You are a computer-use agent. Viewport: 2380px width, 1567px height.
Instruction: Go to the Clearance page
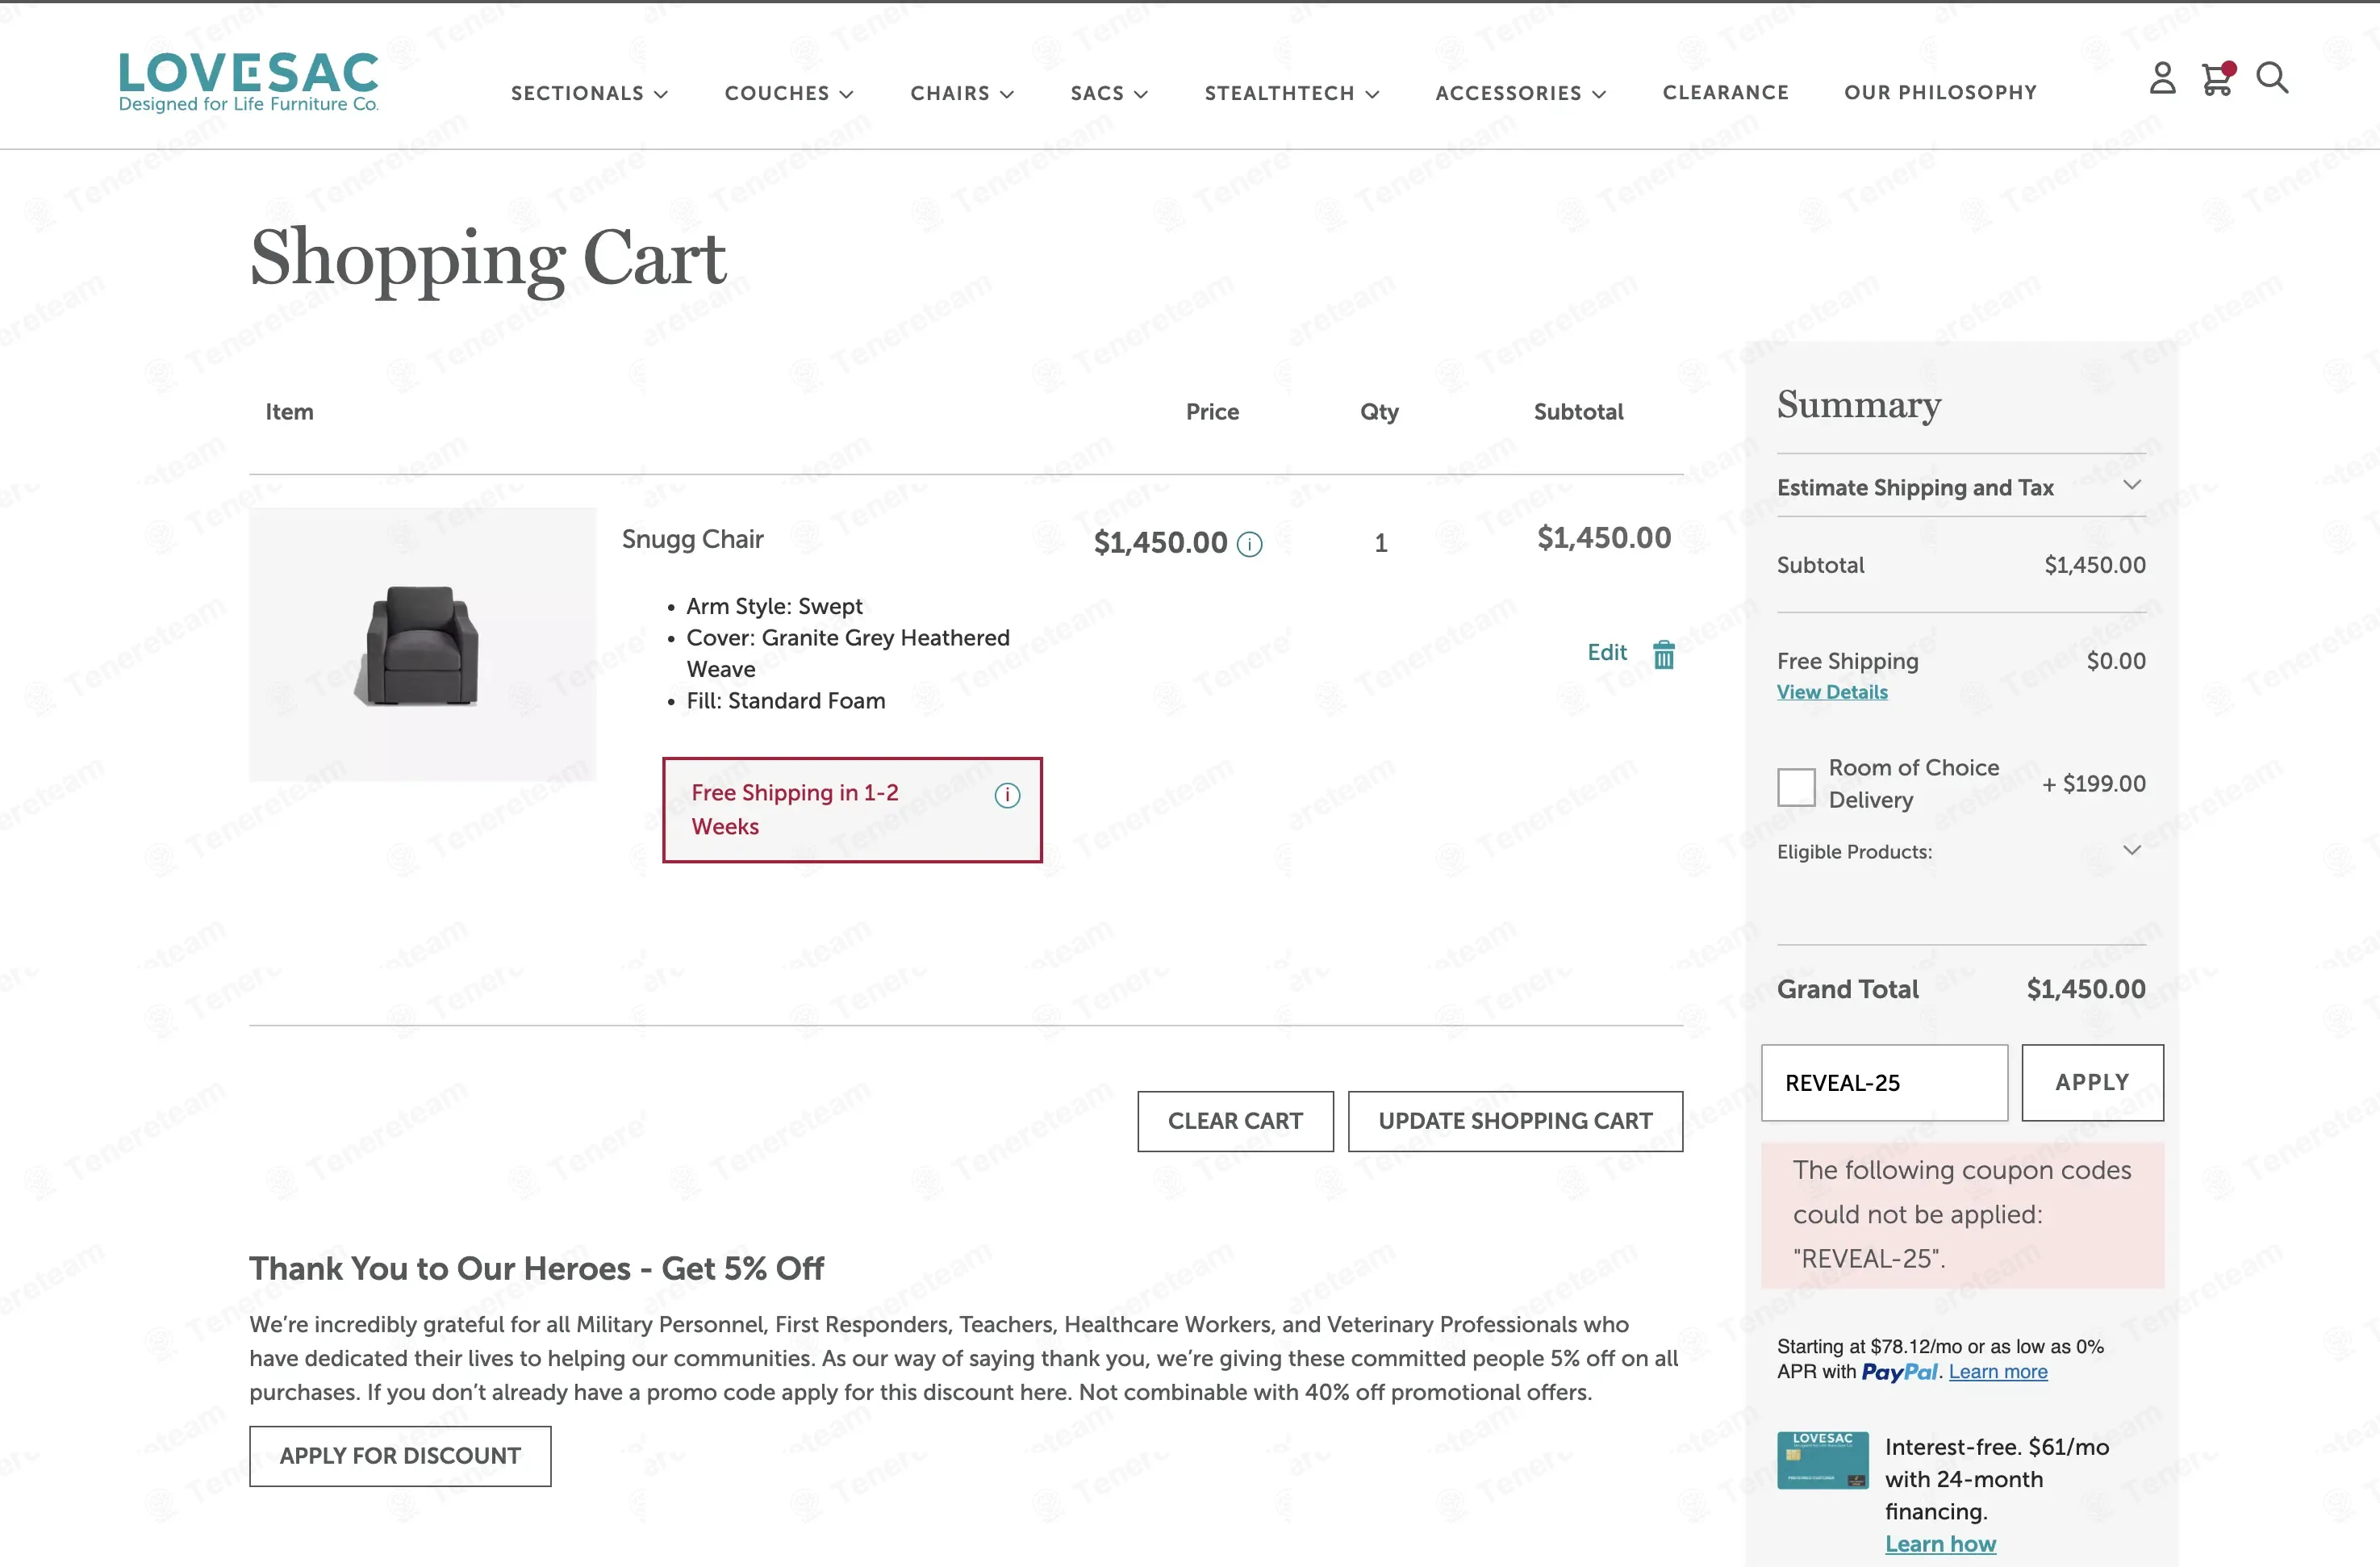coord(1725,92)
